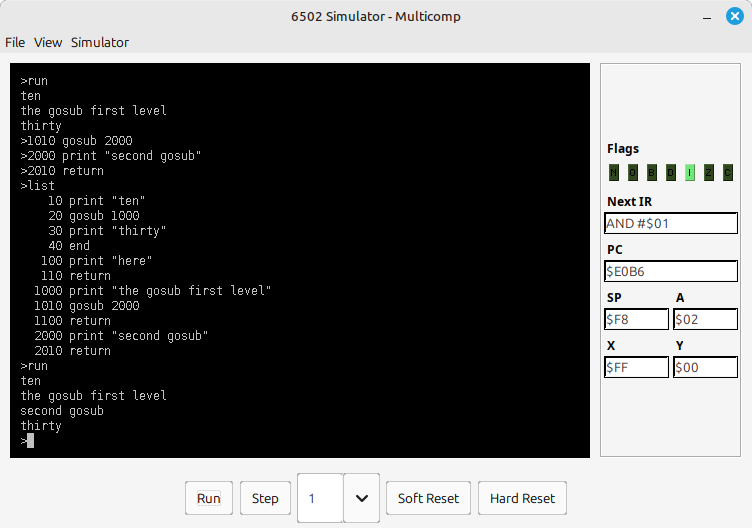Click the PC register field showing $E0B6
This screenshot has height=528, width=752.
671,271
